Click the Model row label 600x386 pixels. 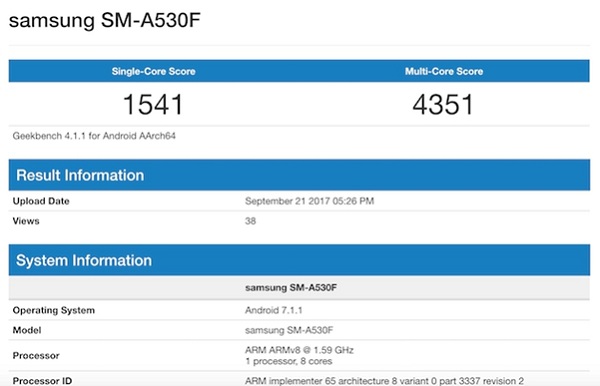click(x=27, y=330)
